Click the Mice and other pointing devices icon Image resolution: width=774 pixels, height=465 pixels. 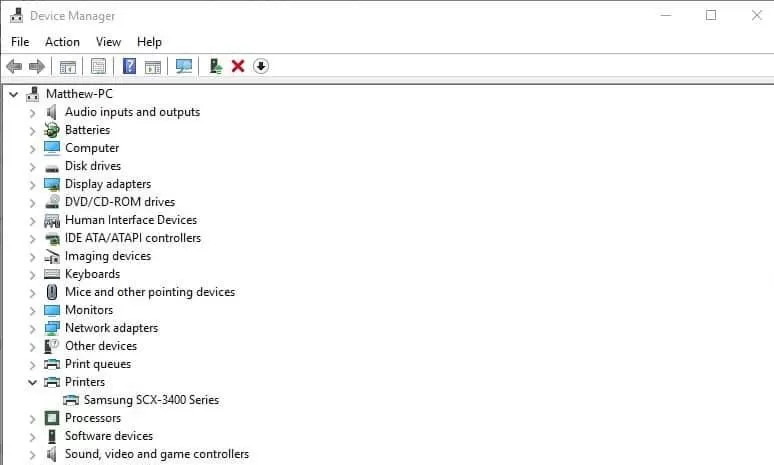(52, 292)
